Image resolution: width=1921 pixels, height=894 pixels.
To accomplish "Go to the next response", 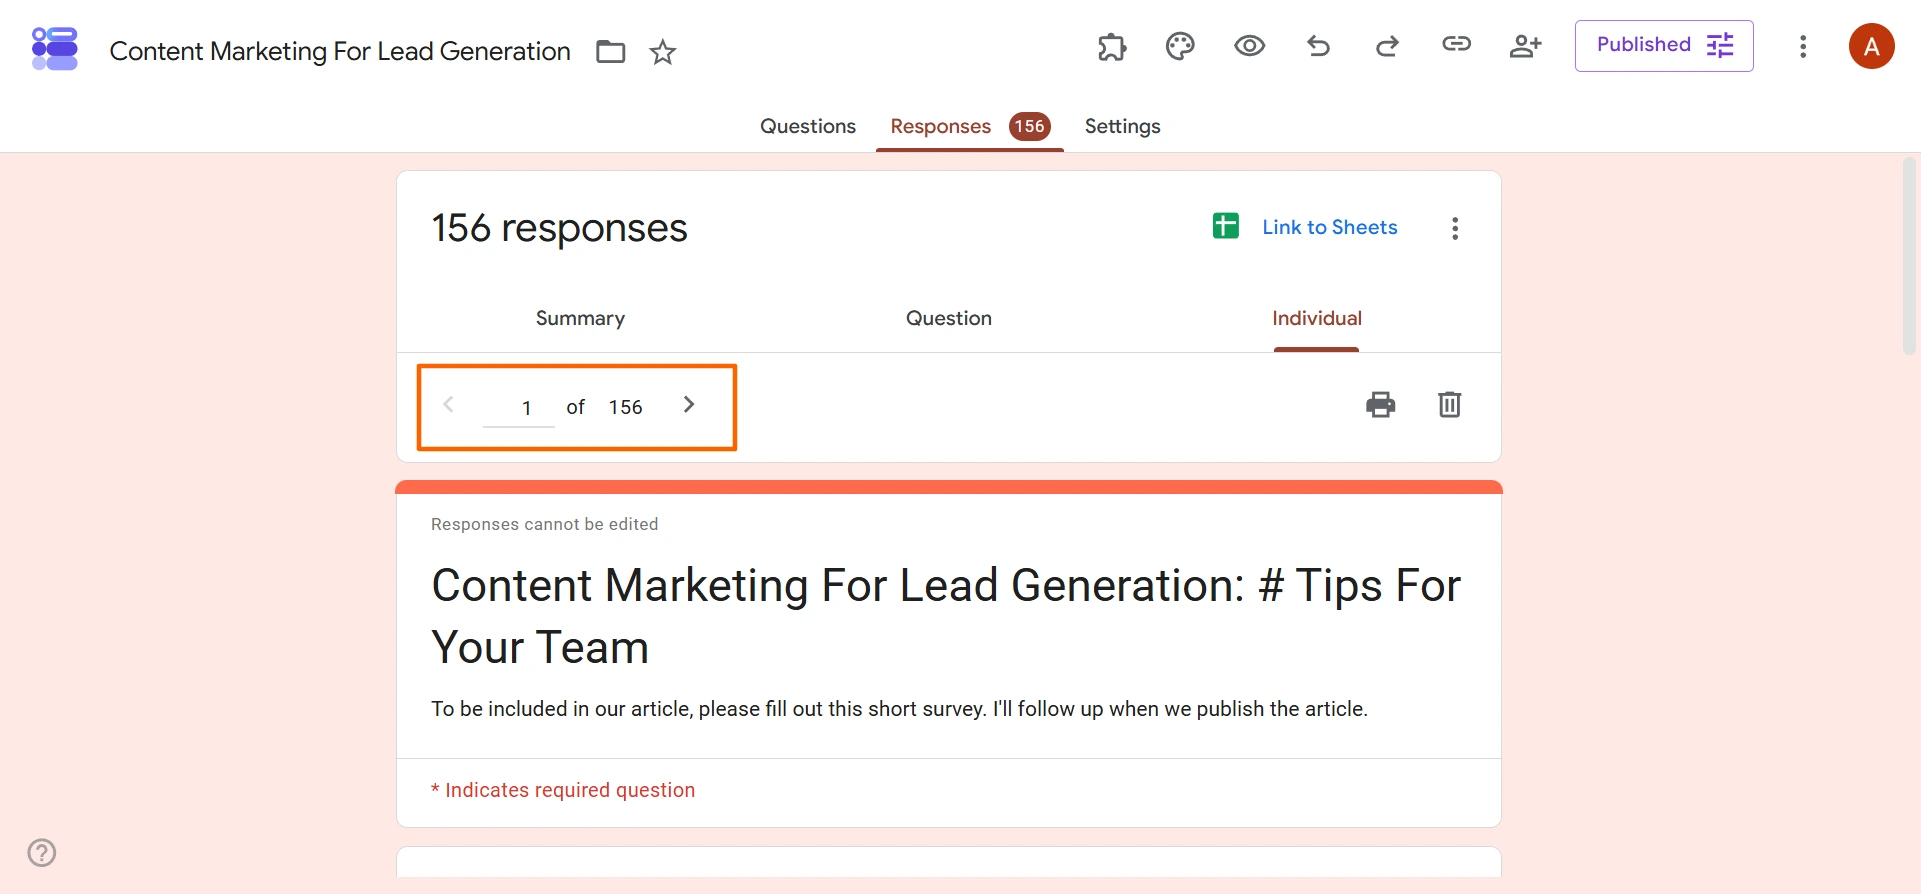I will click(689, 404).
